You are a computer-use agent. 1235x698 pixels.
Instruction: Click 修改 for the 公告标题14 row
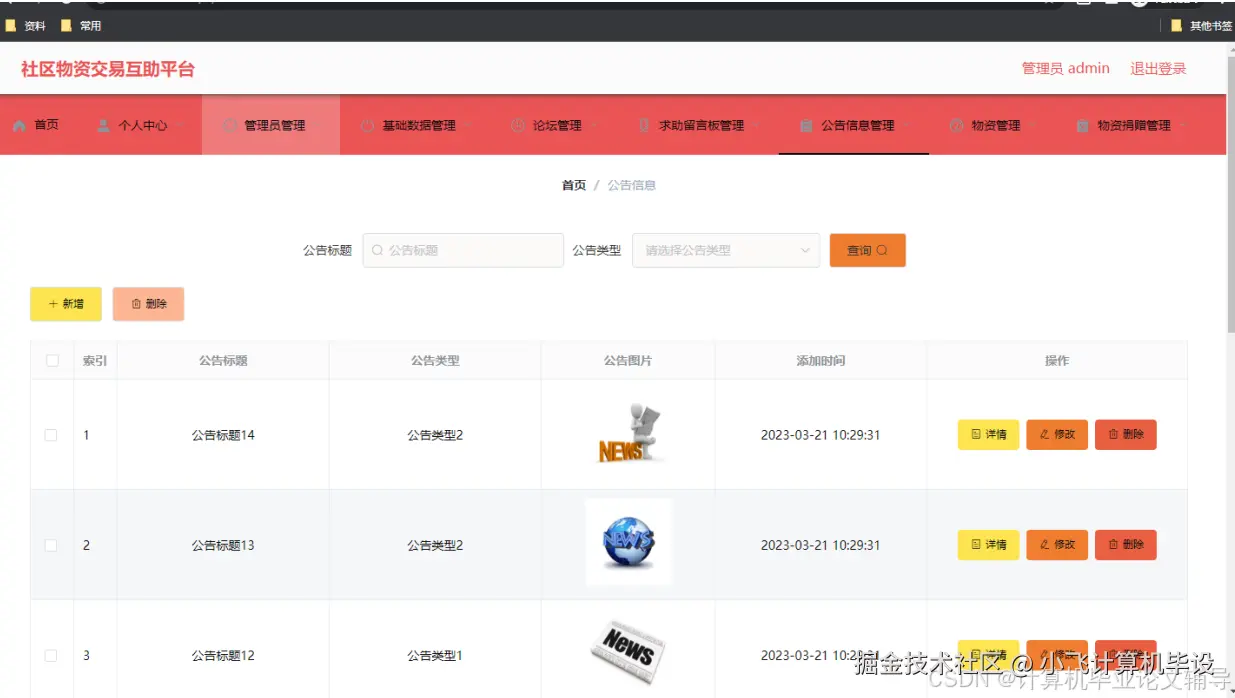pos(1057,434)
